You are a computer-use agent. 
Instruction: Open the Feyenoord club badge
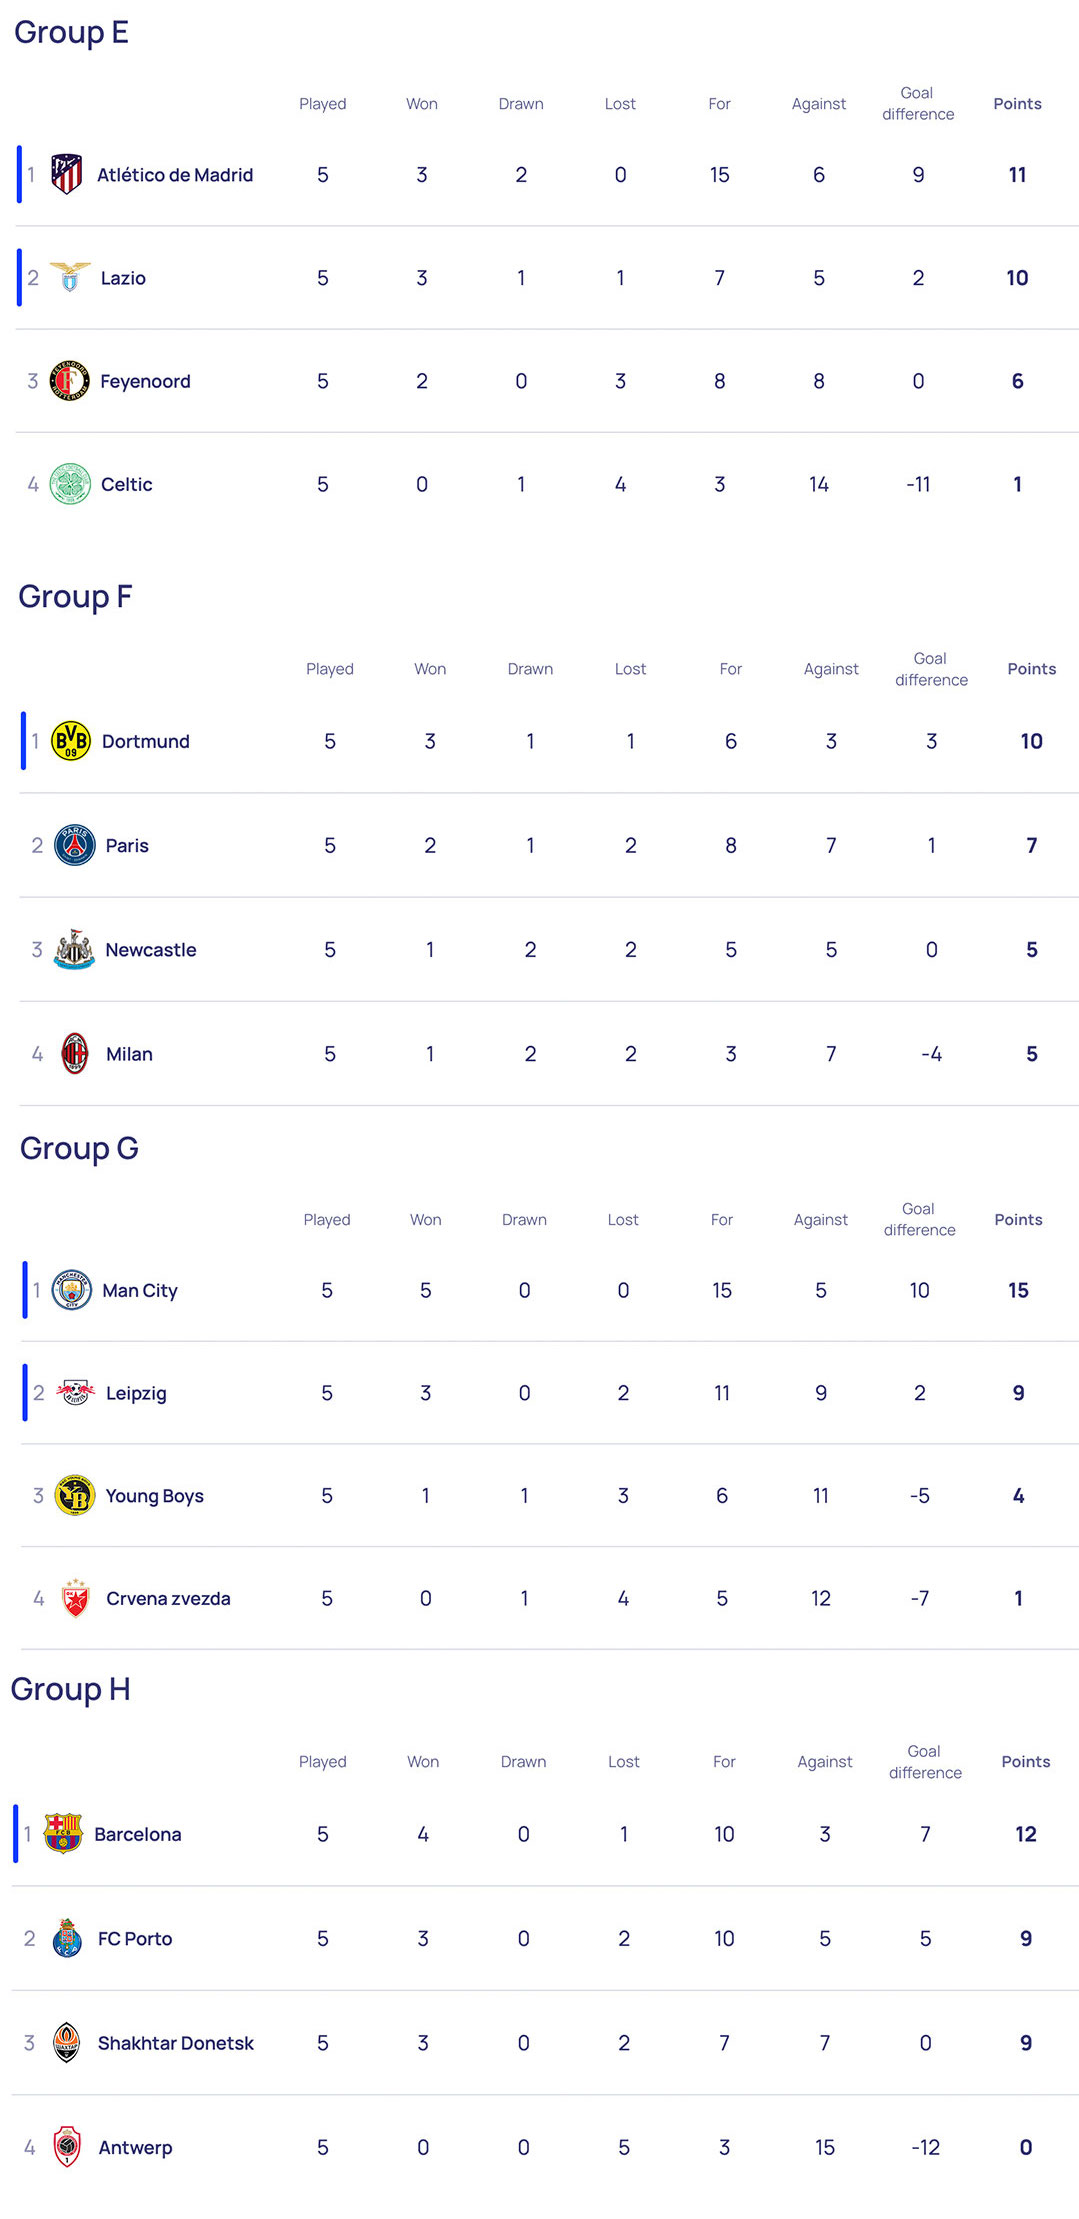tap(69, 381)
